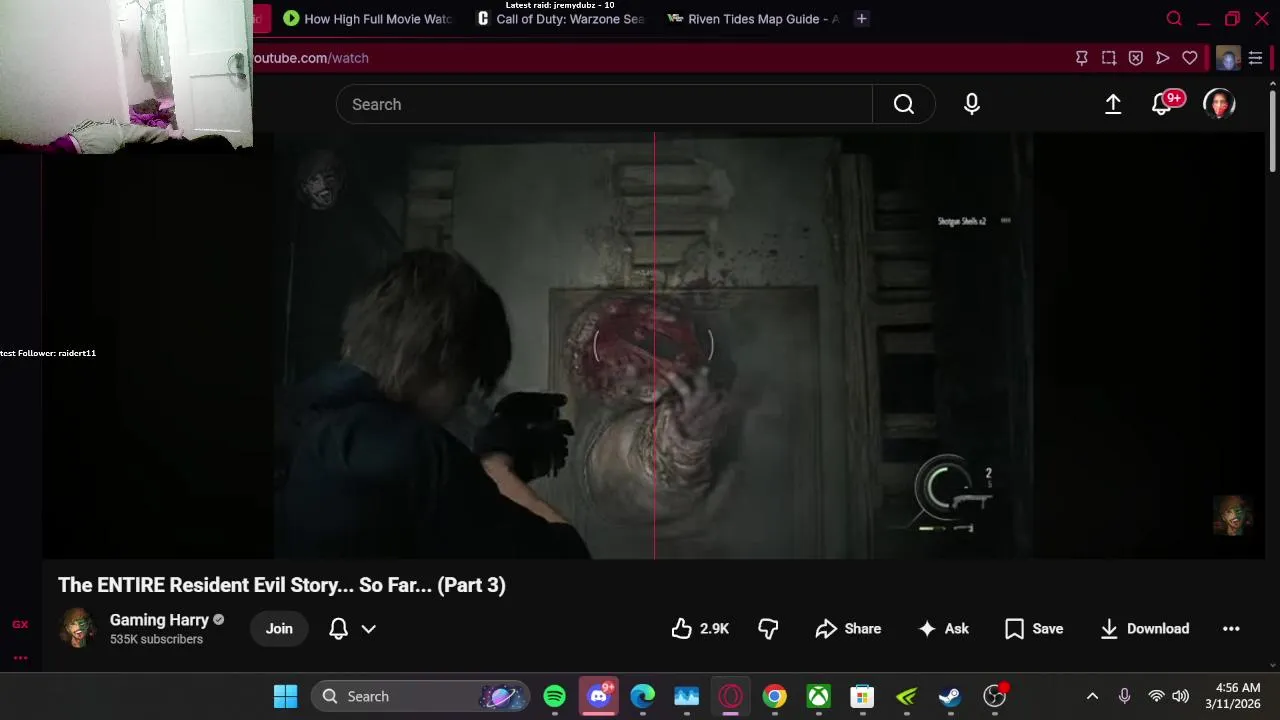Click the YouTube search magnifier button

[x=903, y=104]
